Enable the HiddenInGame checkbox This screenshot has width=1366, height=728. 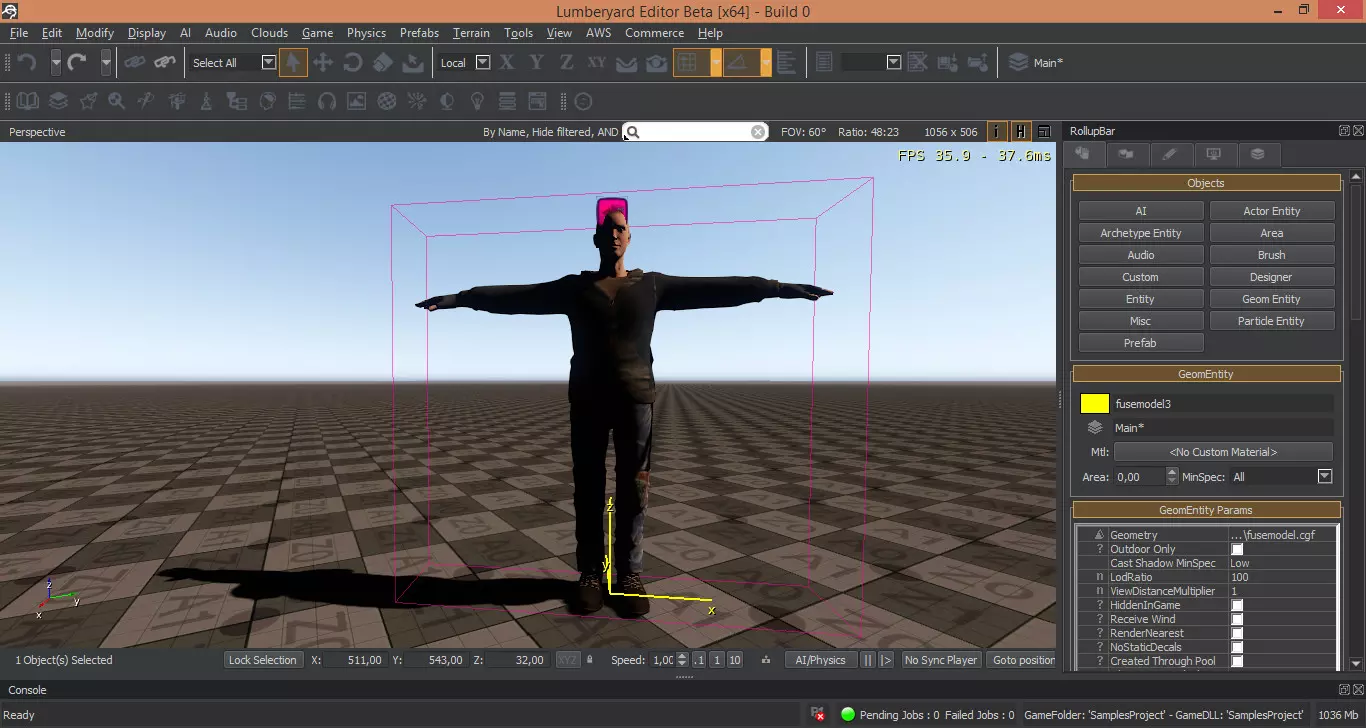tap(1237, 605)
